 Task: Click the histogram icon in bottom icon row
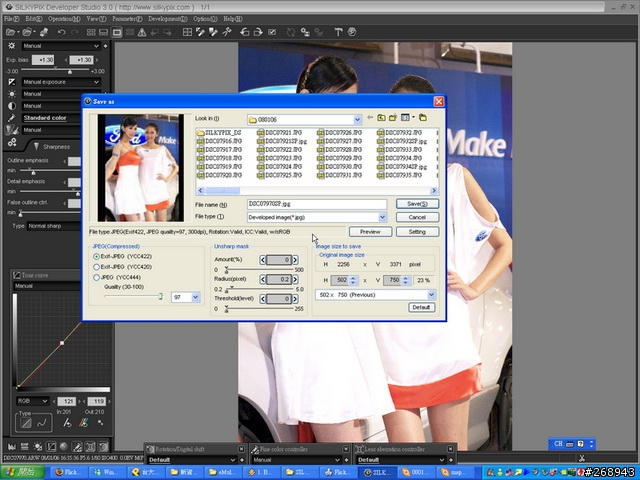click(x=11, y=447)
